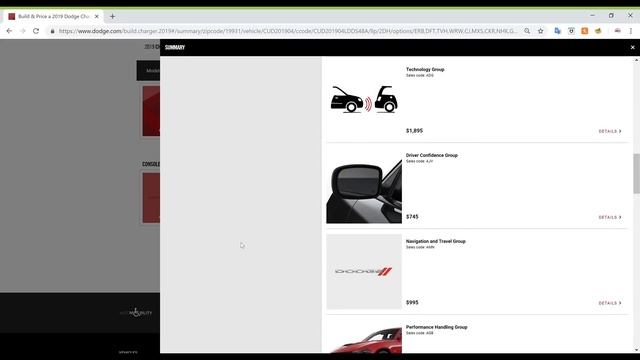640x360 pixels.
Task: Click the Driver Confidence Group title
Action: click(x=431, y=155)
